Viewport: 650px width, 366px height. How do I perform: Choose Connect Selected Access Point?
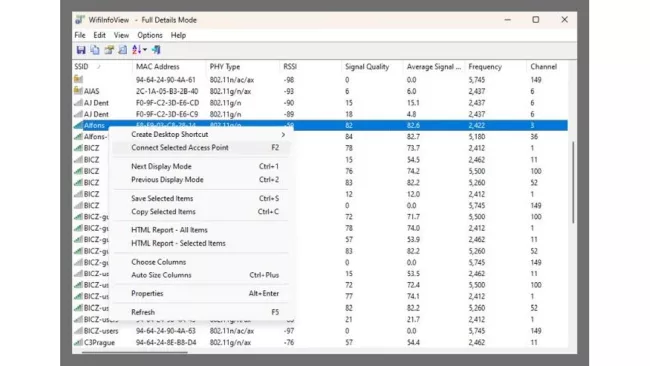[200, 148]
